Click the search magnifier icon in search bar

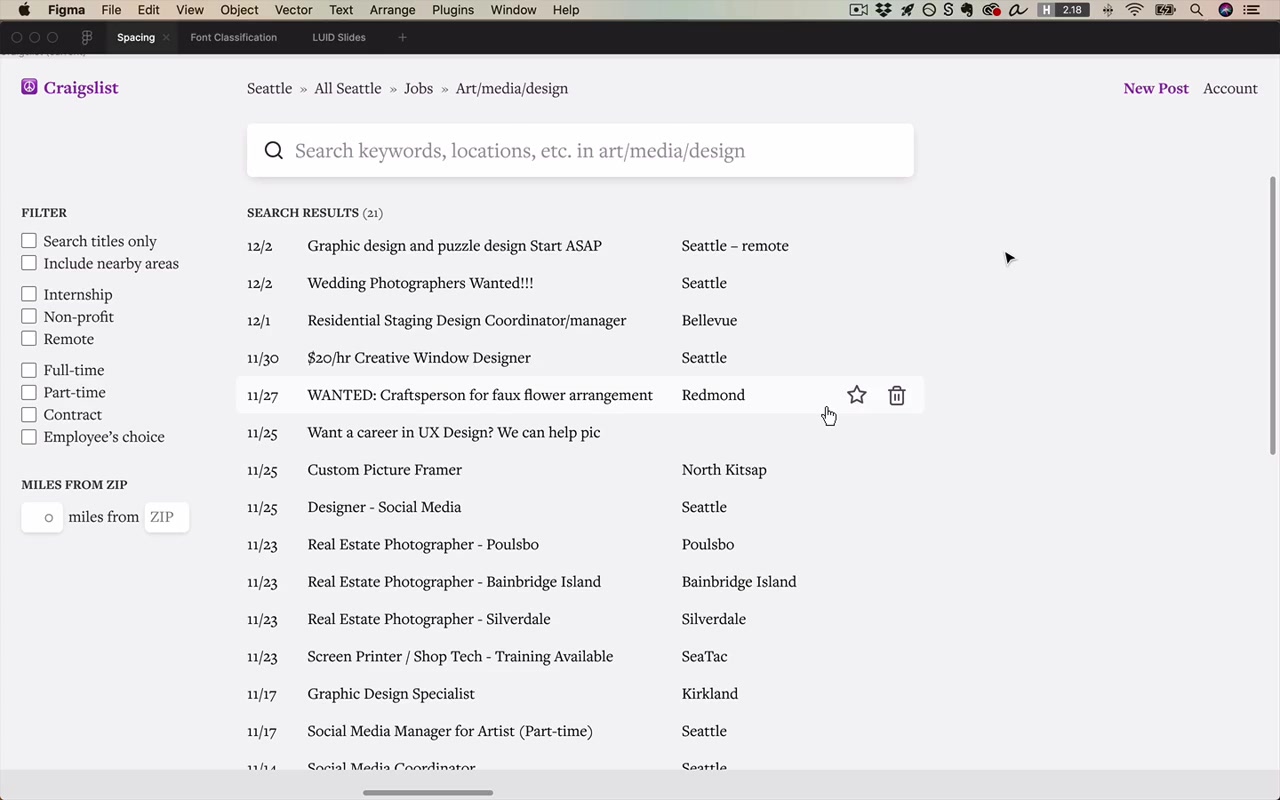click(274, 151)
